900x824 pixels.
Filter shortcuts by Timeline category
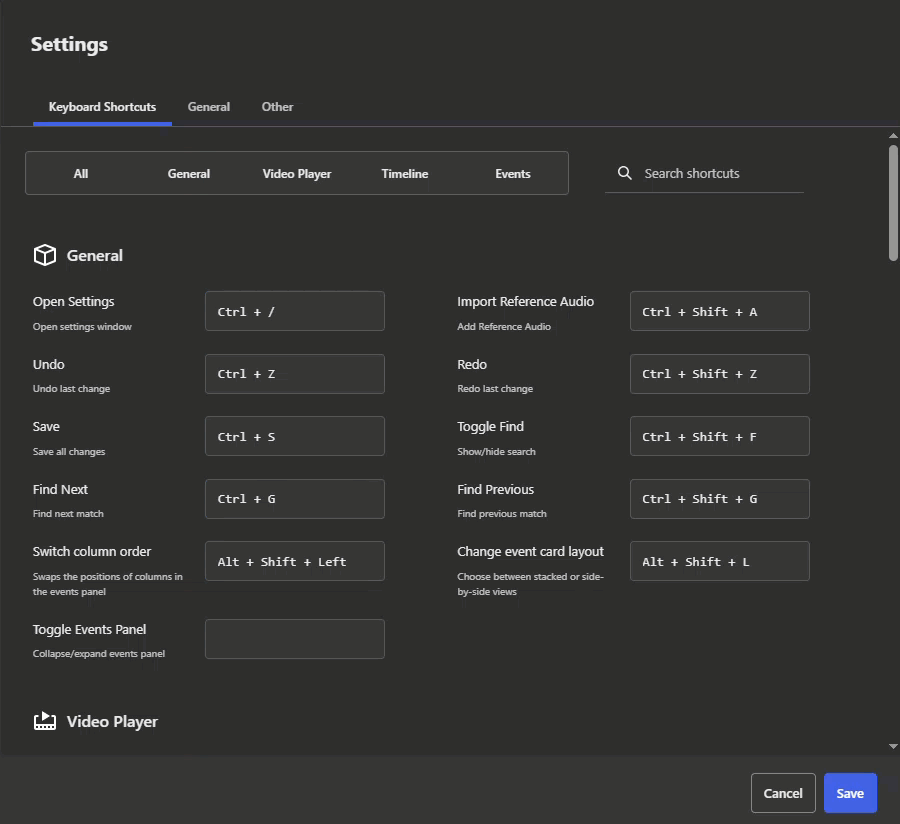(x=404, y=173)
